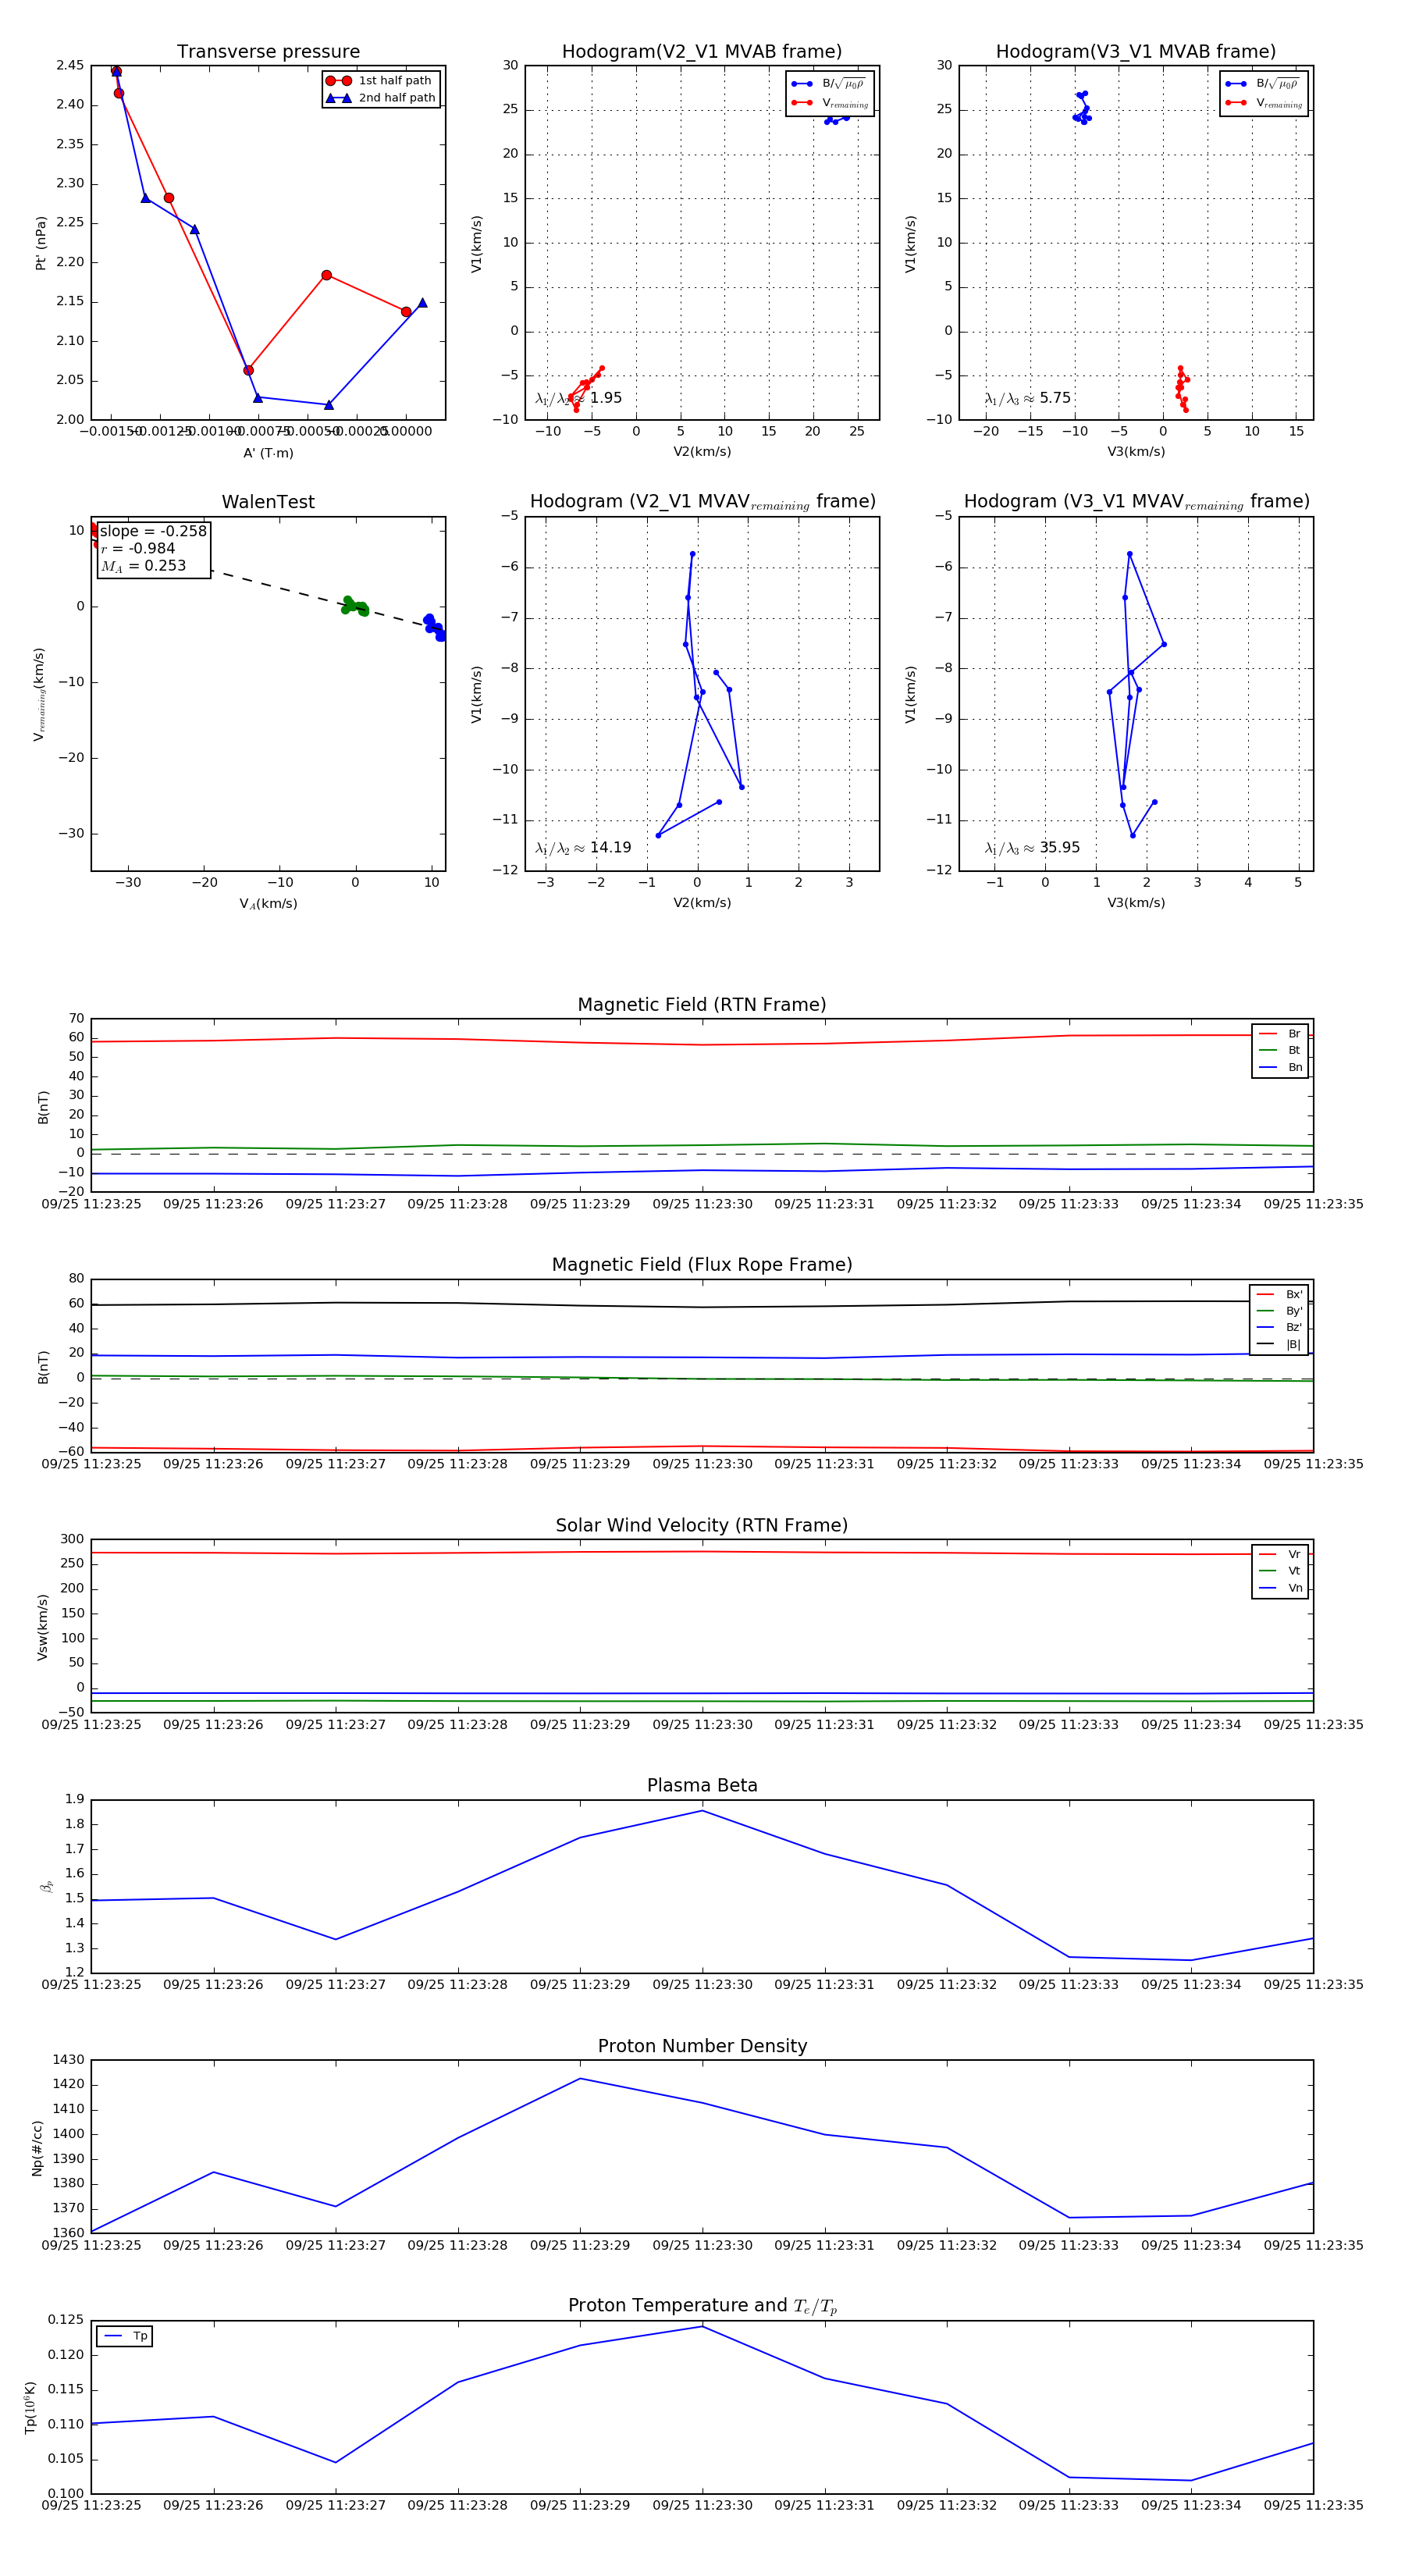Click the red V_remaining cluster in V3_V1 MVAB hodogram

coord(1182,389)
